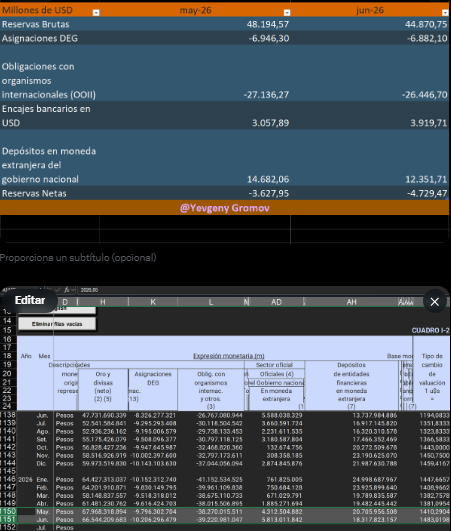Click the value -6.946,30

pyautogui.click(x=269, y=39)
